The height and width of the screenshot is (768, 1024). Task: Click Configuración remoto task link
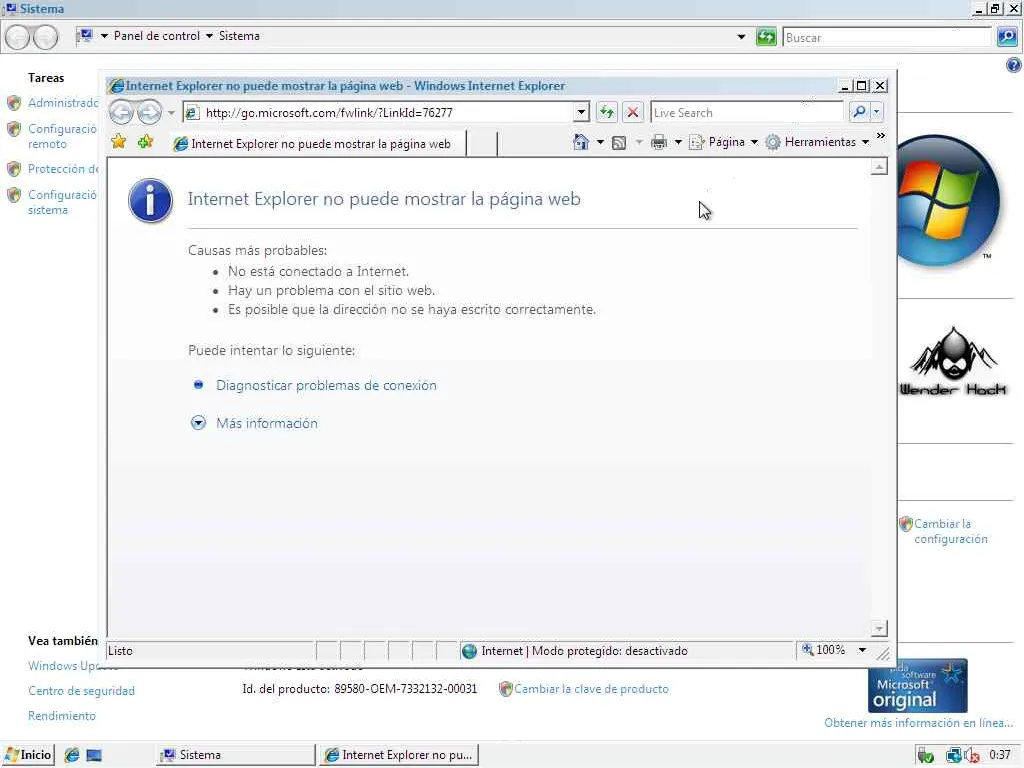pyautogui.click(x=61, y=136)
